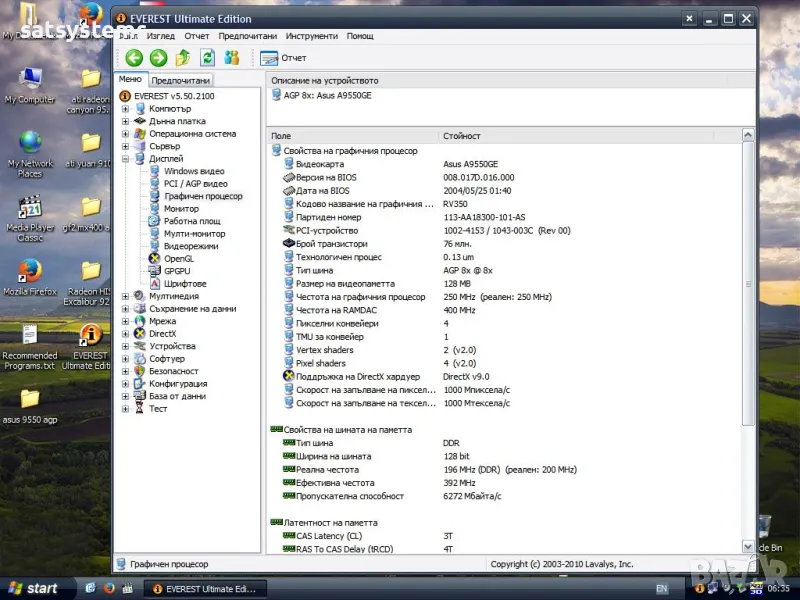The width and height of the screenshot is (800, 600).
Task: Click the green Back arrow toolbar icon
Action: click(x=134, y=58)
